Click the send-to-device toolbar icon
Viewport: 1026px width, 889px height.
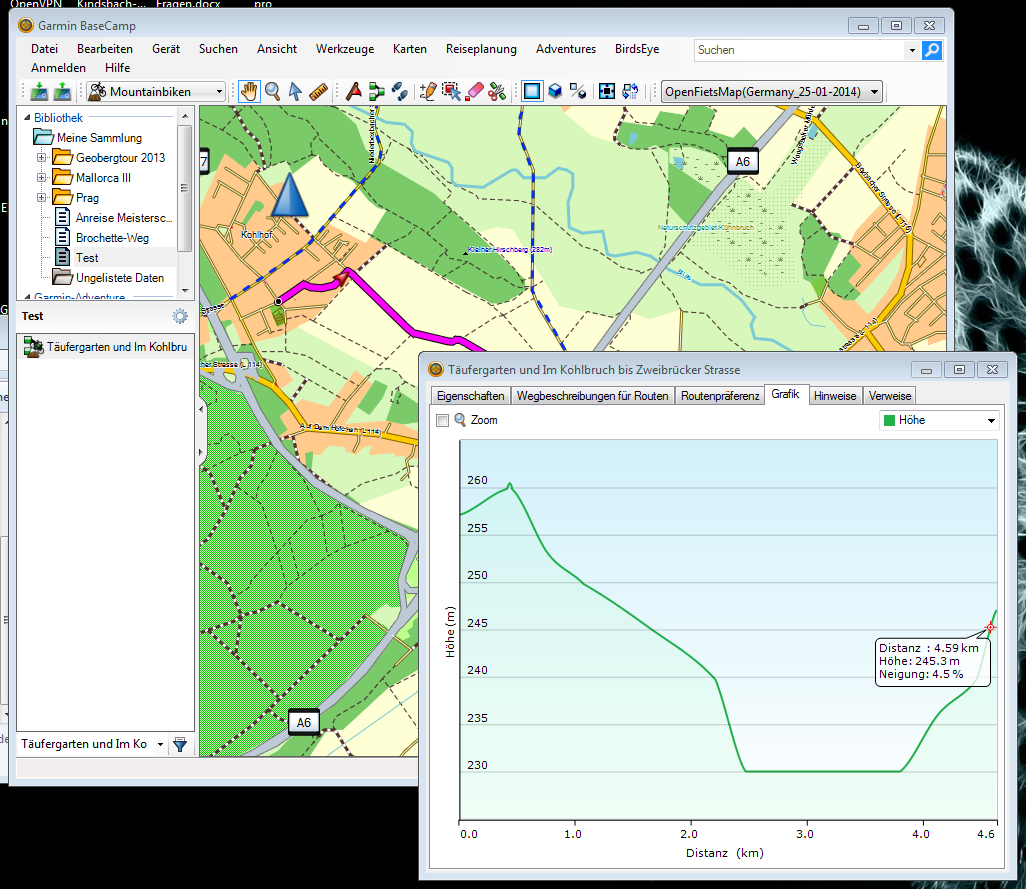[x=39, y=92]
